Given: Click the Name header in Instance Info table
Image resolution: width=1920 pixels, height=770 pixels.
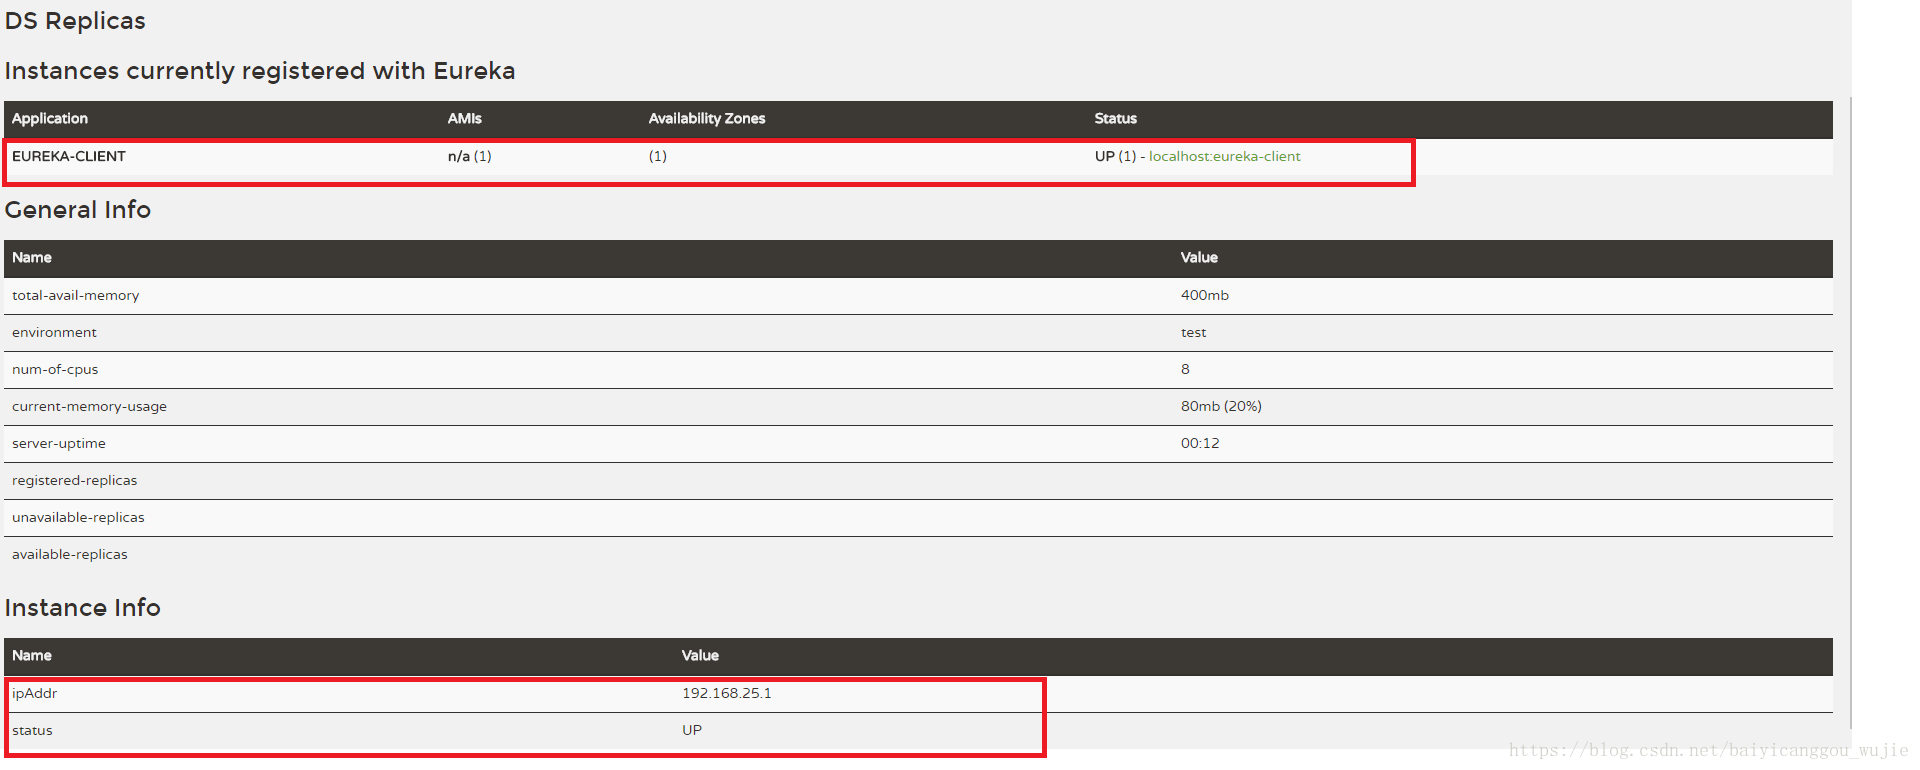Looking at the screenshot, I should click(32, 655).
